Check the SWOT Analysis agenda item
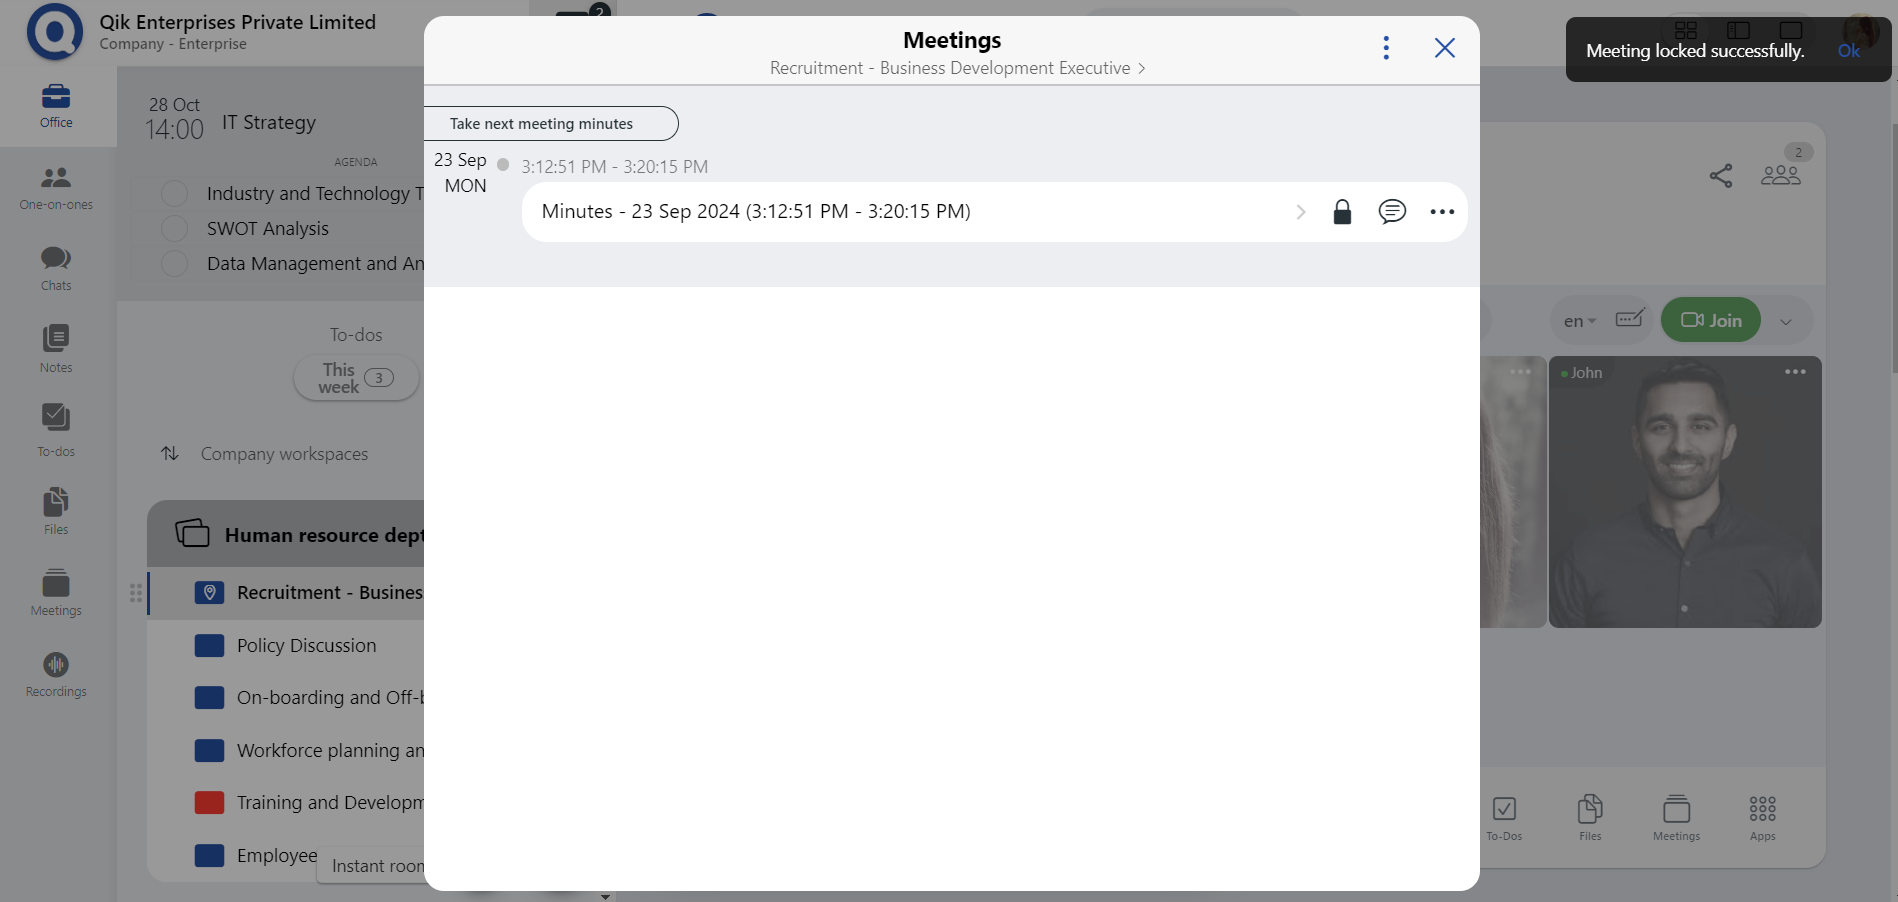This screenshot has width=1898, height=902. (x=174, y=228)
